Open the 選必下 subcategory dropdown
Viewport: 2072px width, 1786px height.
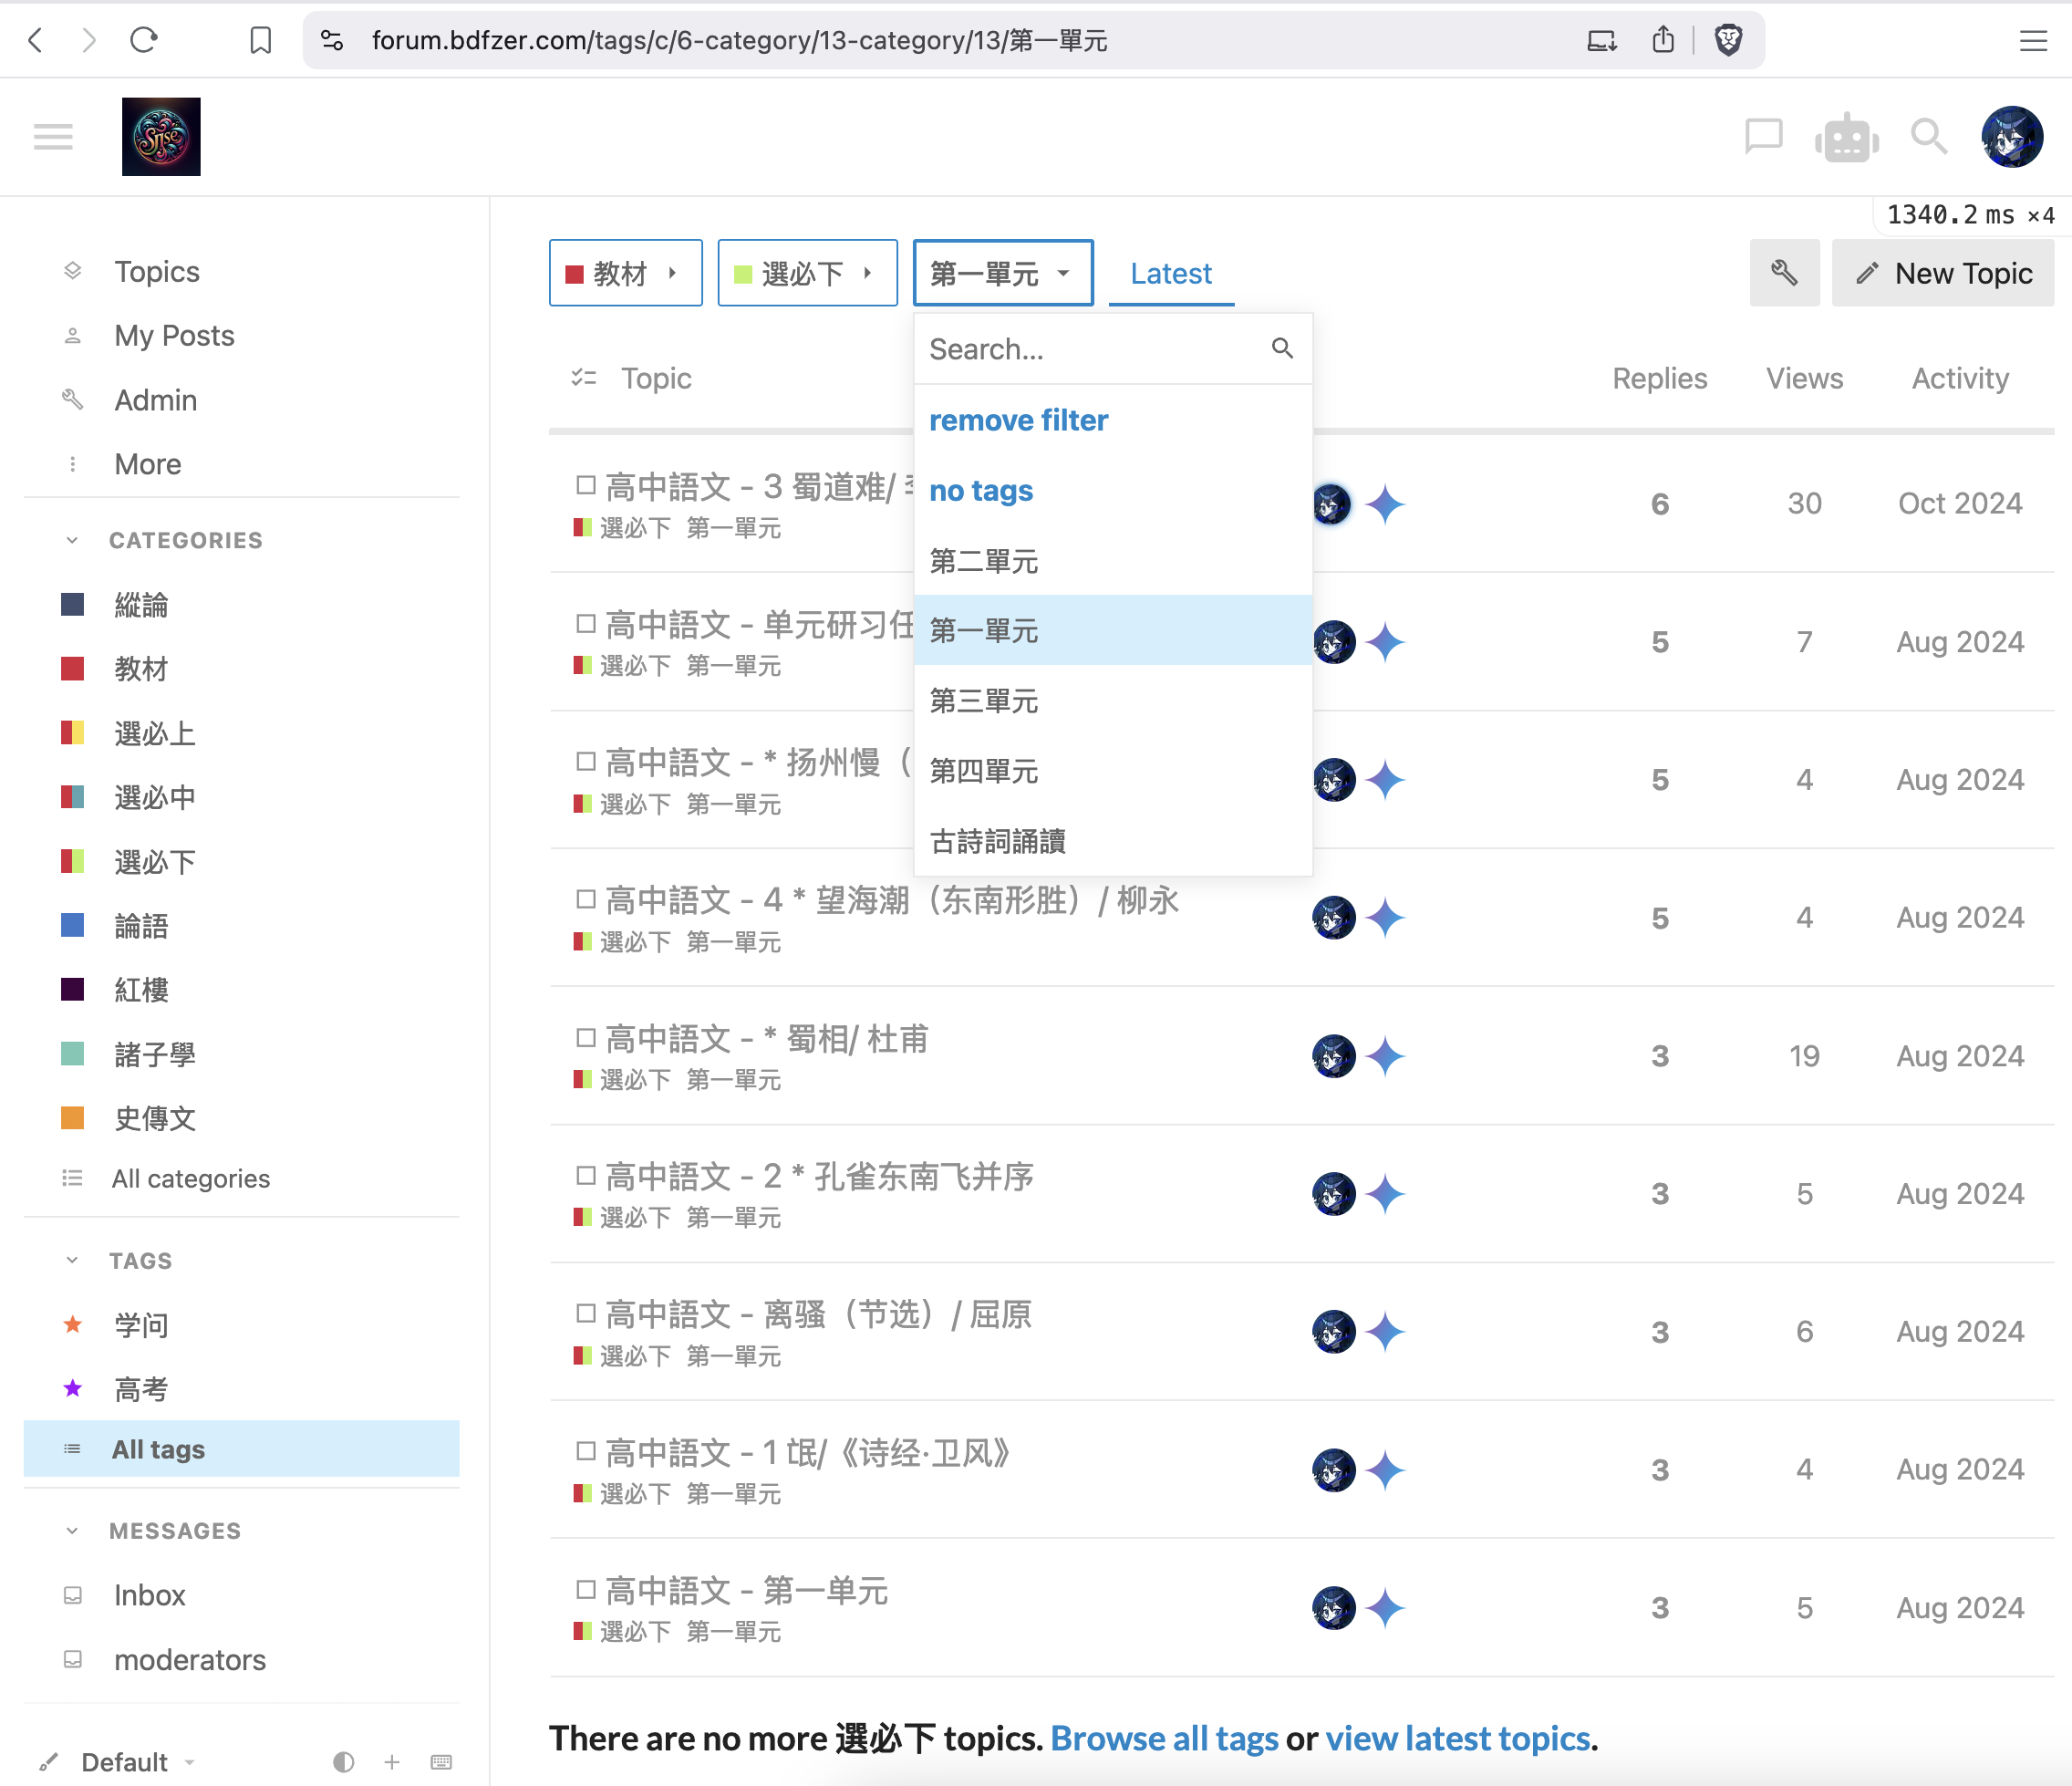807,273
